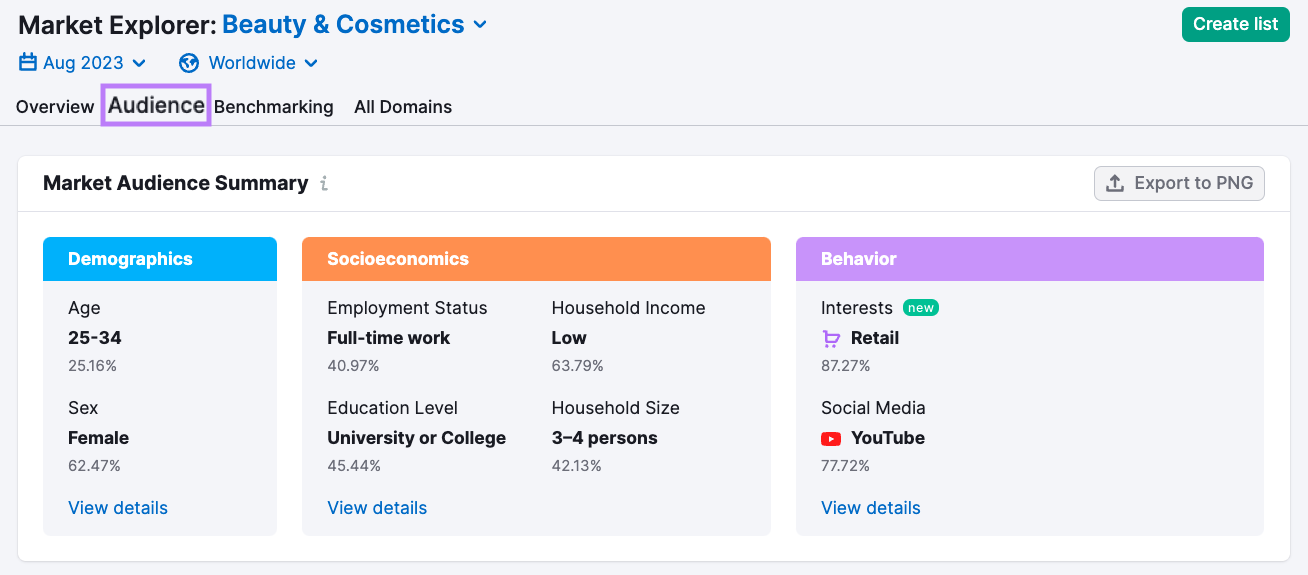Click the YouTube logo icon
The image size is (1308, 575).
(831, 438)
